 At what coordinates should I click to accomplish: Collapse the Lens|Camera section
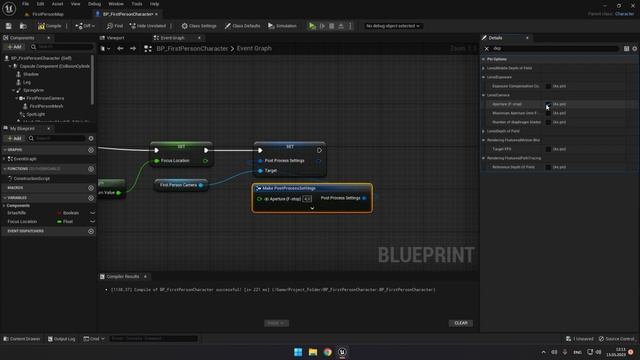(x=484, y=95)
